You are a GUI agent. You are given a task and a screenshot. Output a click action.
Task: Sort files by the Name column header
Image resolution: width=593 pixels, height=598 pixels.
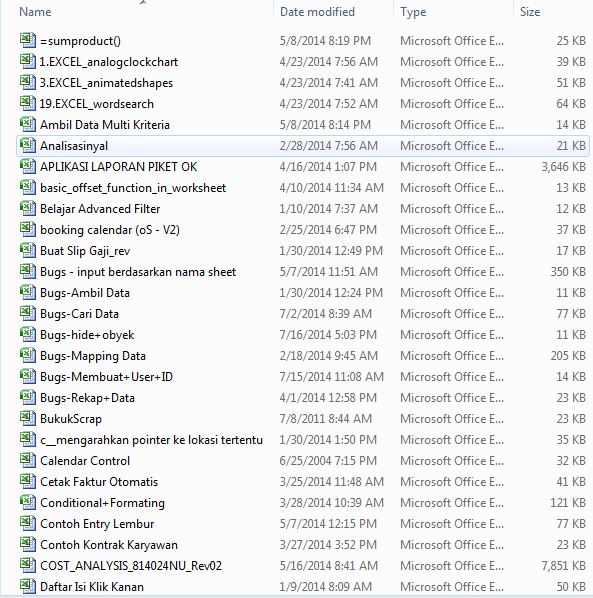[35, 12]
